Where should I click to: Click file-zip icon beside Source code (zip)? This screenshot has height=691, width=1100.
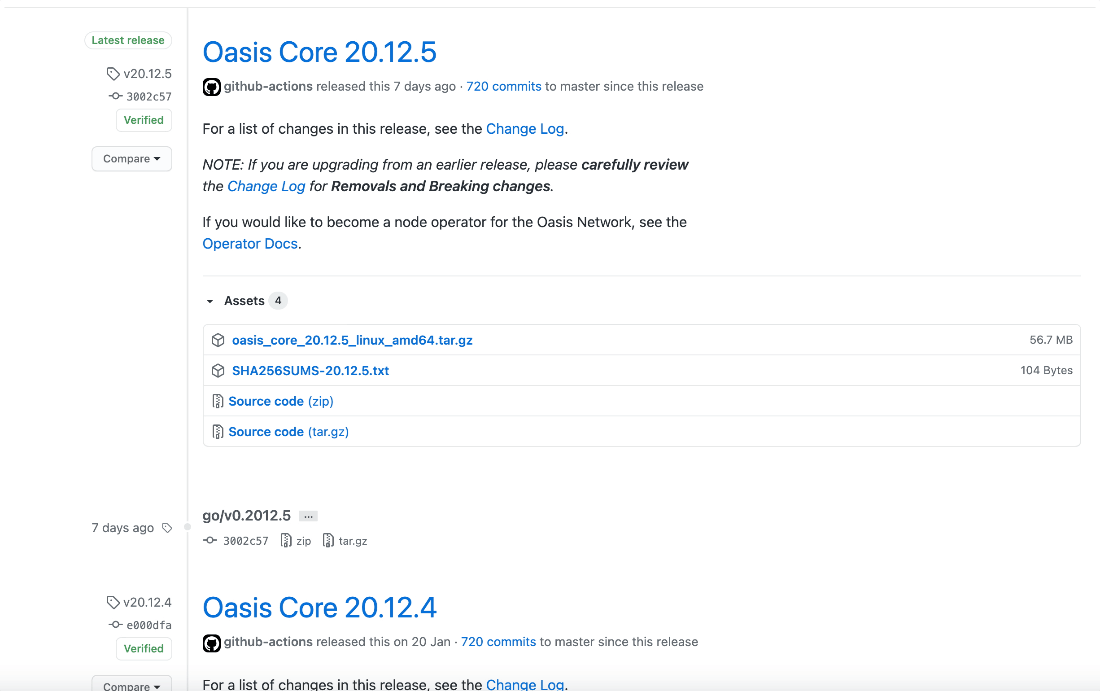tap(217, 401)
